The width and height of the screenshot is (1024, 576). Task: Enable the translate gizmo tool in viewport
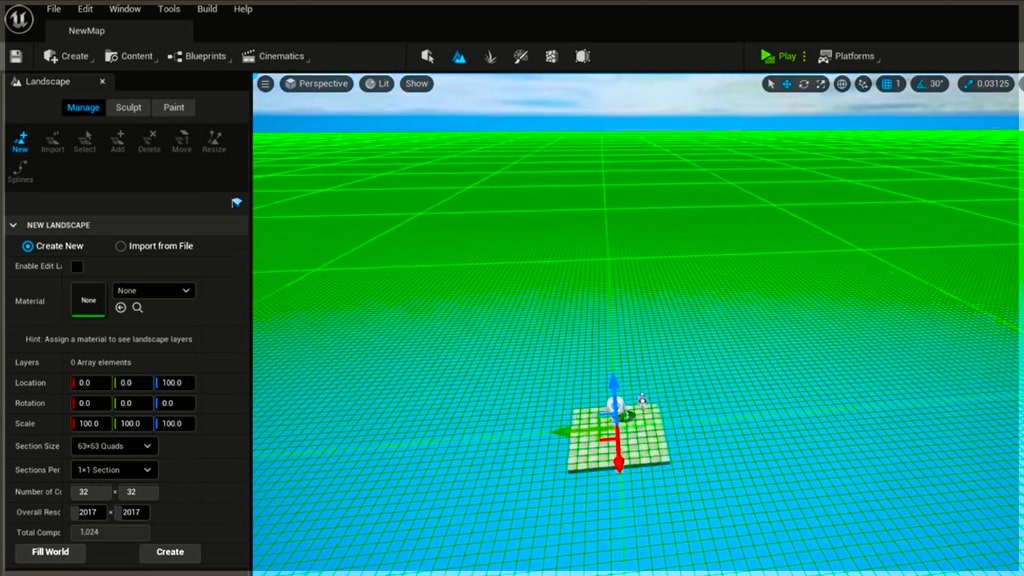coord(787,84)
